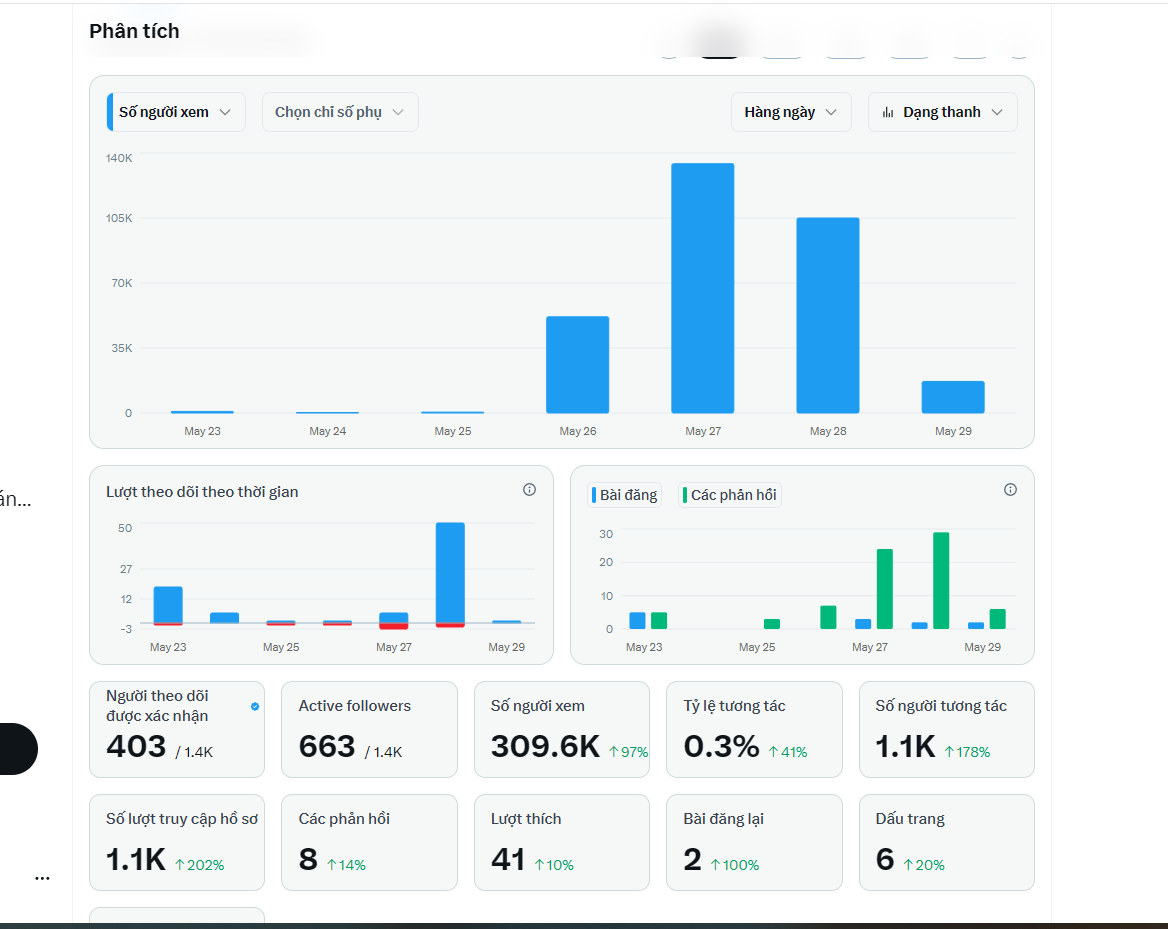Click the bar chart icon in Dạng thanh
The height and width of the screenshot is (929, 1168).
click(x=888, y=112)
